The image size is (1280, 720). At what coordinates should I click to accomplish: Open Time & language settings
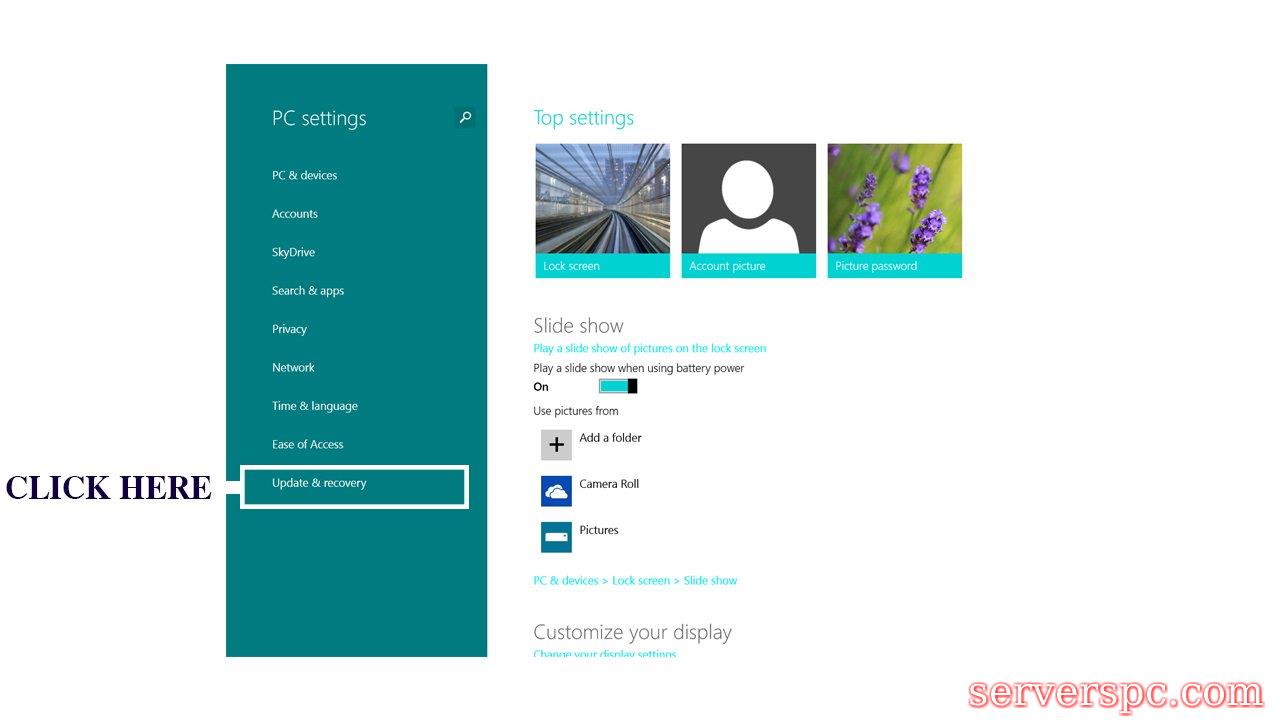tap(314, 406)
